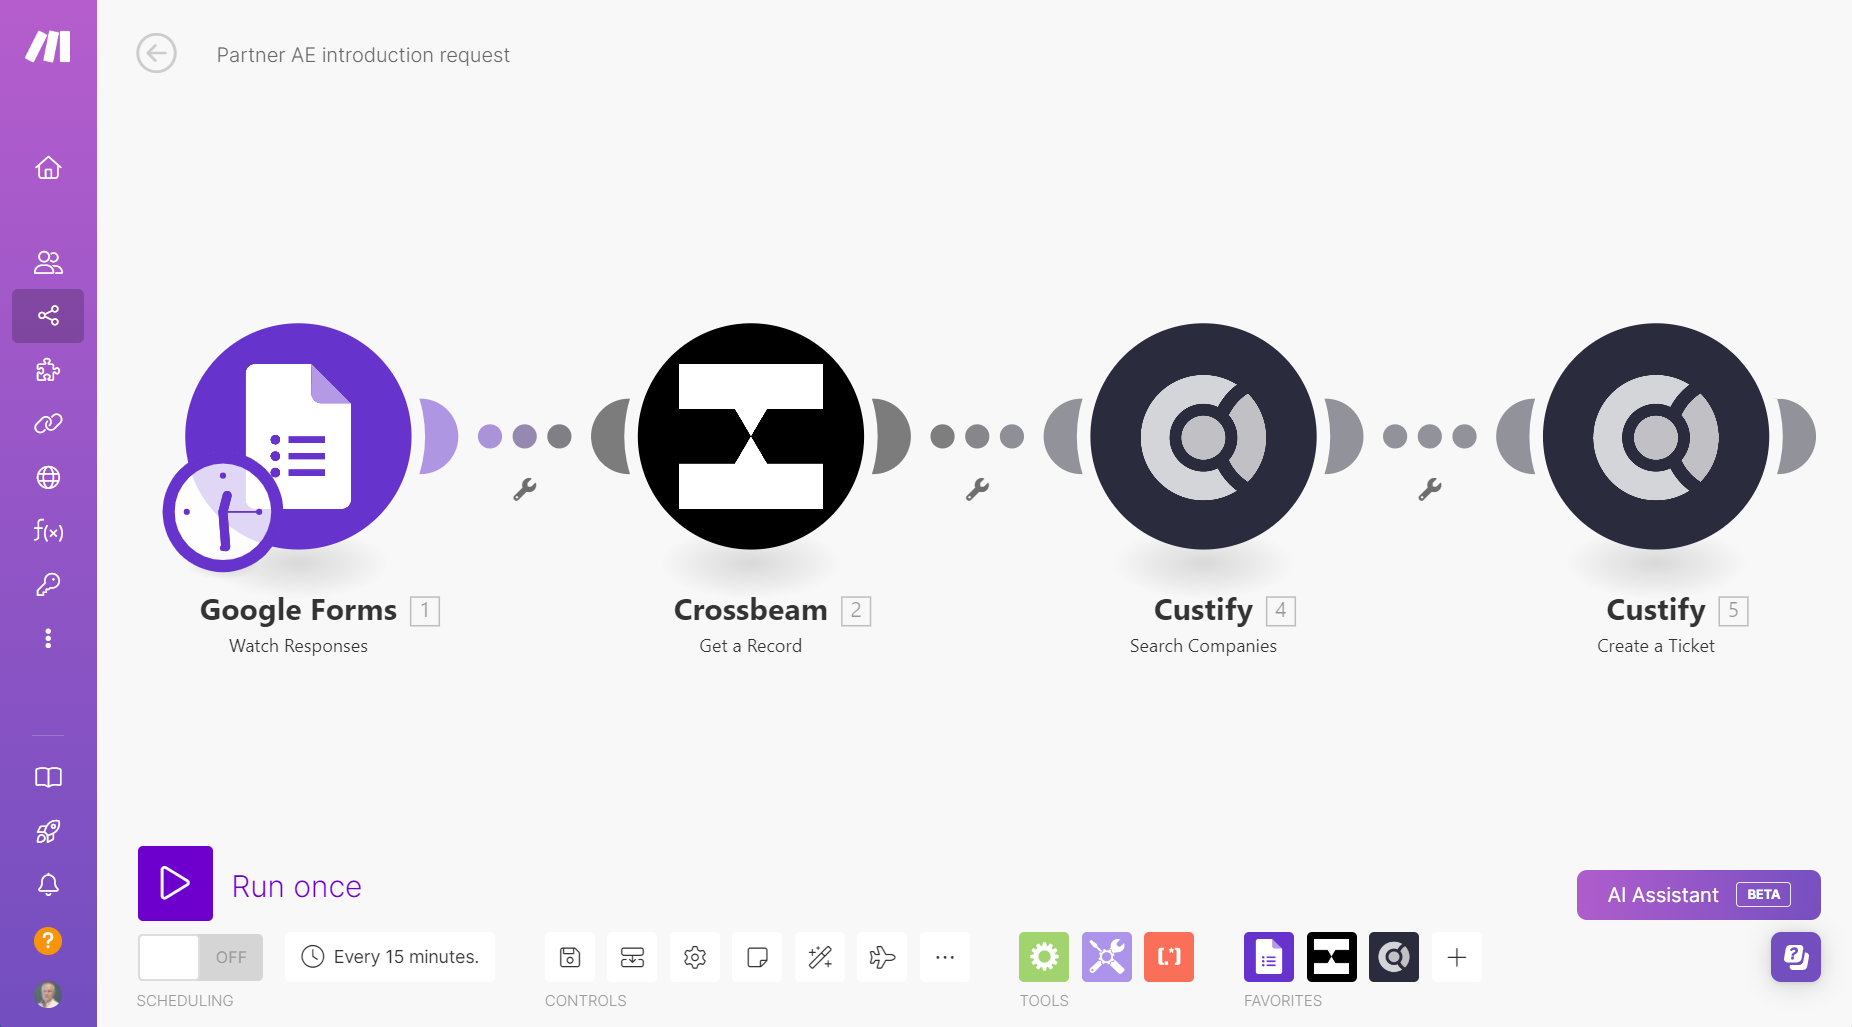The width and height of the screenshot is (1852, 1027).
Task: Expand more options in left sidebar
Action: (x=48, y=638)
